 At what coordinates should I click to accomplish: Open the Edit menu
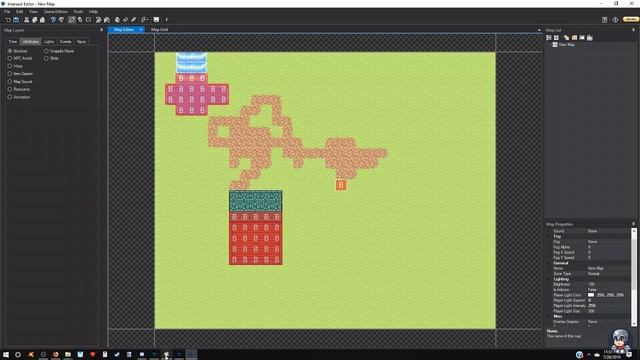[x=19, y=11]
